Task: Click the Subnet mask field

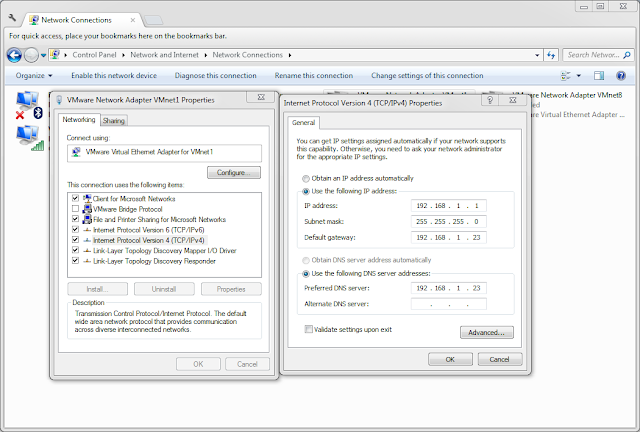Action: 449,222
